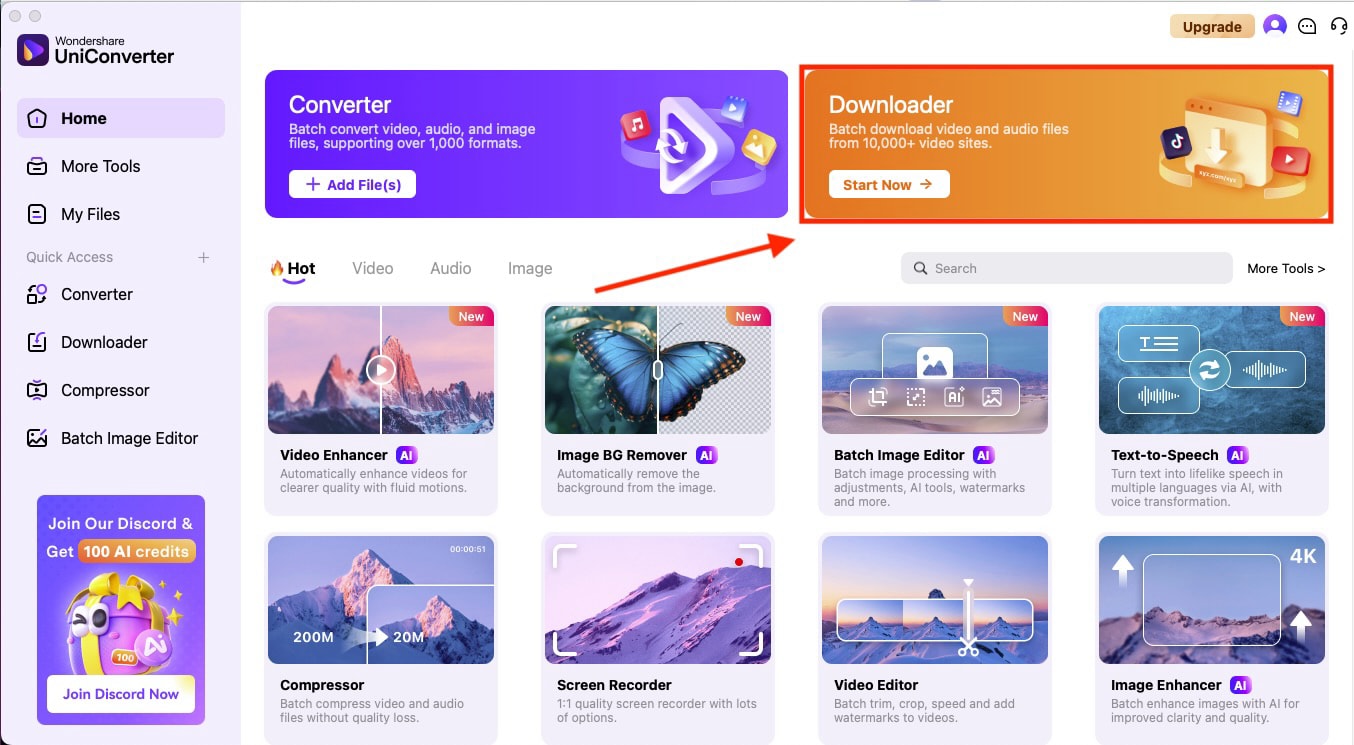Click the feedback chat icon

pyautogui.click(x=1307, y=26)
